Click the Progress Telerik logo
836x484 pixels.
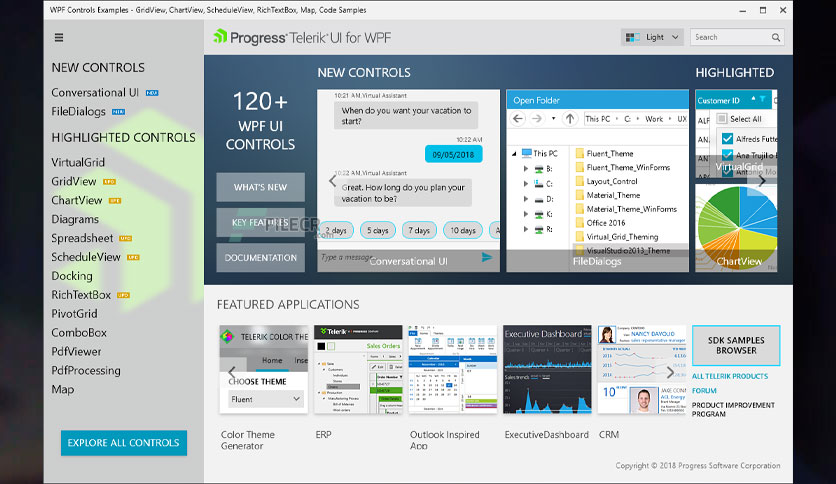(302, 37)
